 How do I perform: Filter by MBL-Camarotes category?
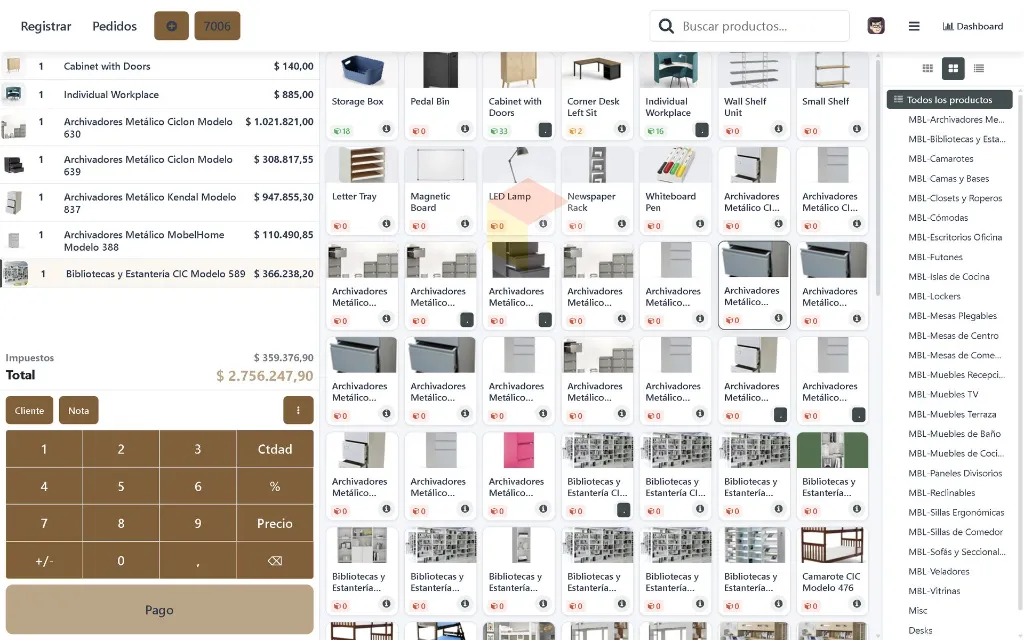click(x=940, y=159)
